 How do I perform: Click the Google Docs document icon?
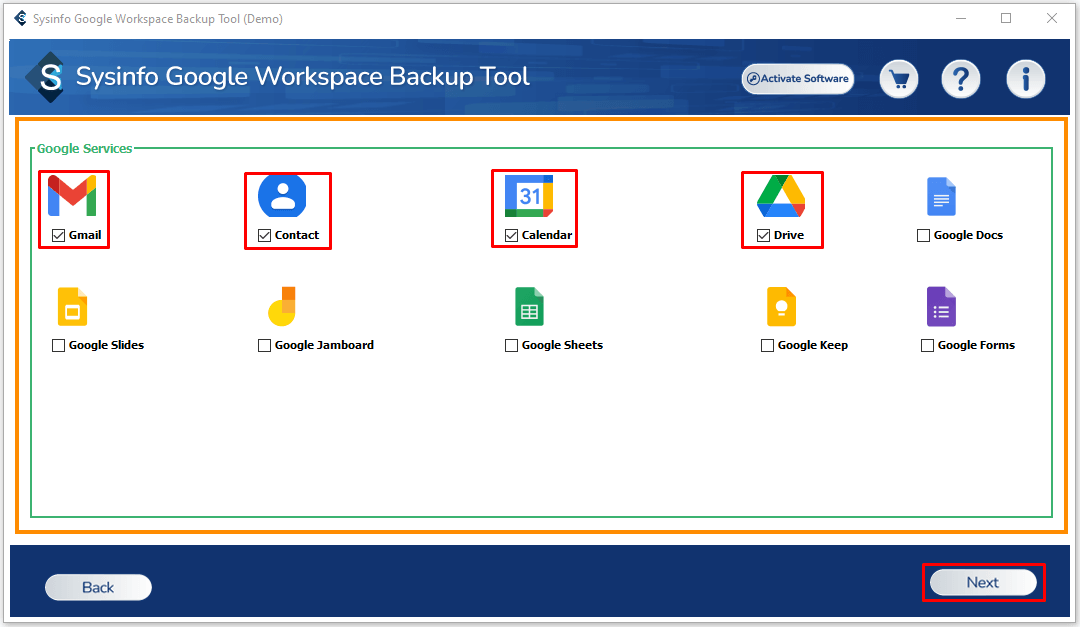942,197
